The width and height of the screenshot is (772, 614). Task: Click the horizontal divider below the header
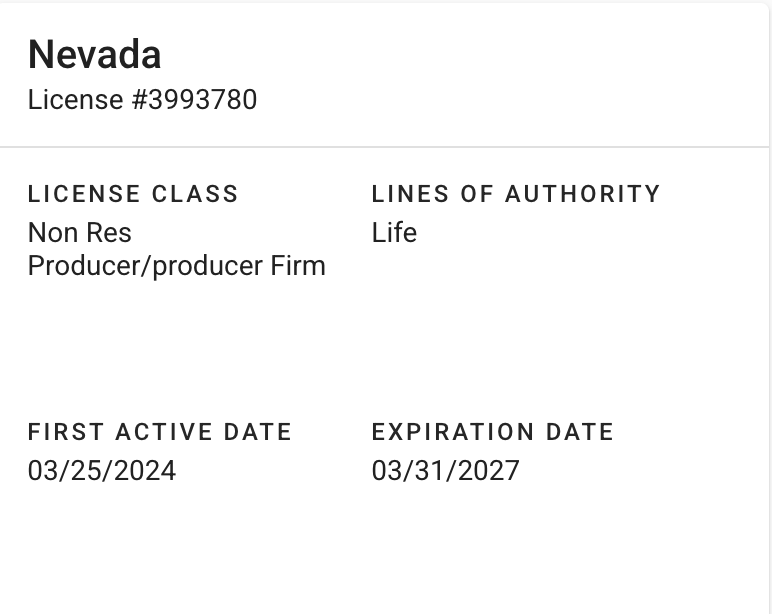point(385,147)
